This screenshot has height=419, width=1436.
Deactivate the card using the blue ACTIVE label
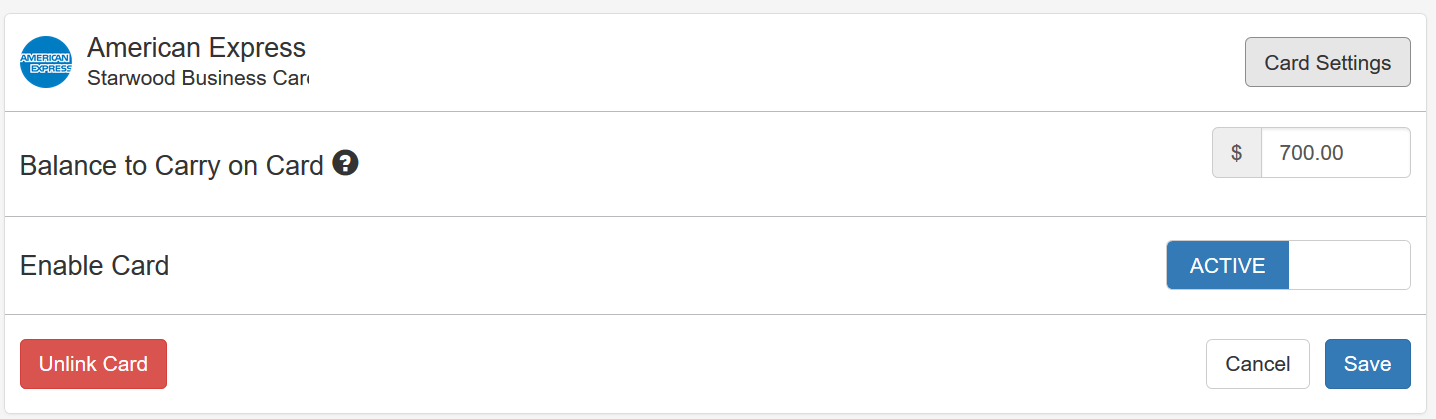[1227, 266]
